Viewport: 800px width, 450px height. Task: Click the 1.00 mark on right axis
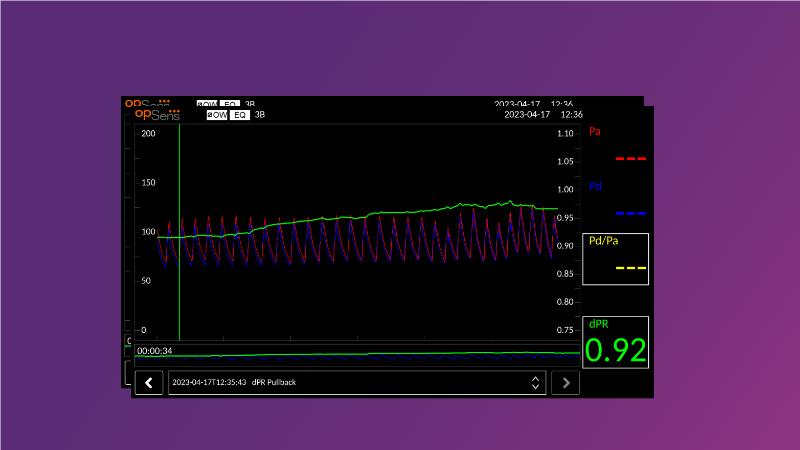pos(564,189)
